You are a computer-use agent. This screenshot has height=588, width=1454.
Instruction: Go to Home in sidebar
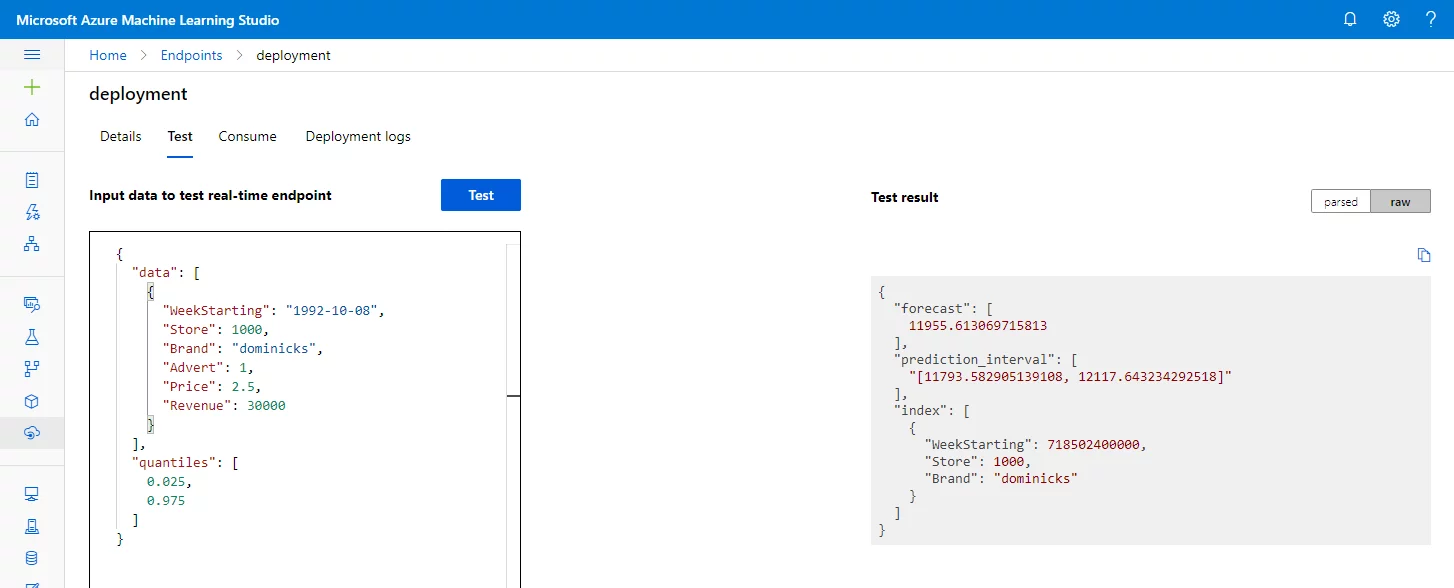32,120
